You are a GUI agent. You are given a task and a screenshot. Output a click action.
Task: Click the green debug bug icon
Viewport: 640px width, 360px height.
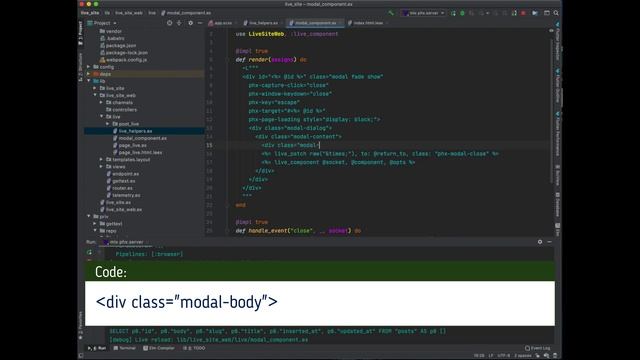(462, 13)
